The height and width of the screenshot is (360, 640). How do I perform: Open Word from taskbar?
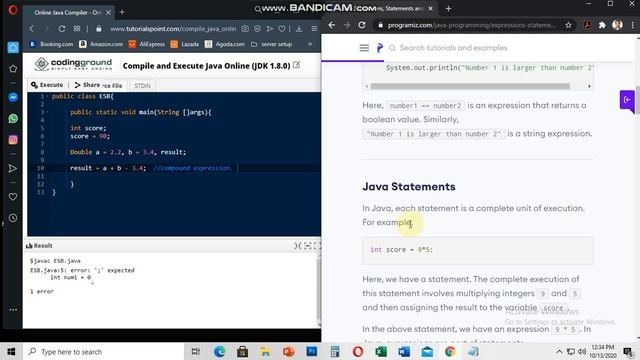(404, 351)
